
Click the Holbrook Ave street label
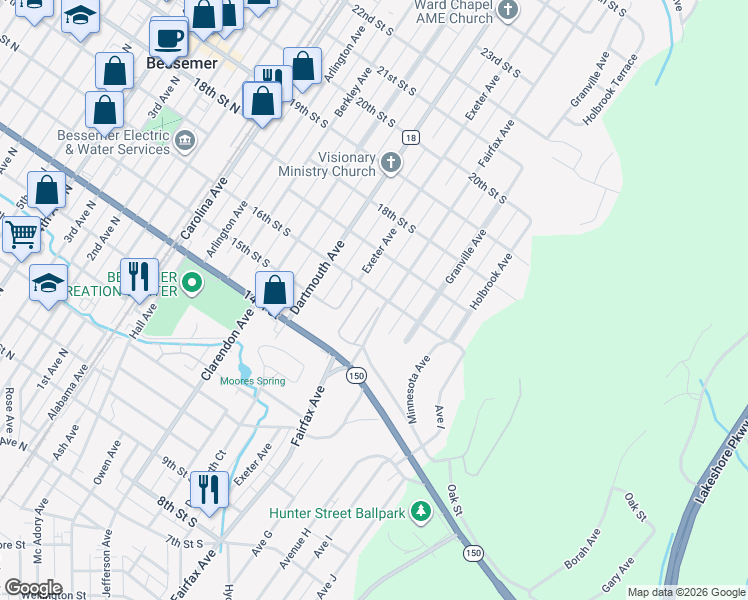pyautogui.click(x=491, y=282)
